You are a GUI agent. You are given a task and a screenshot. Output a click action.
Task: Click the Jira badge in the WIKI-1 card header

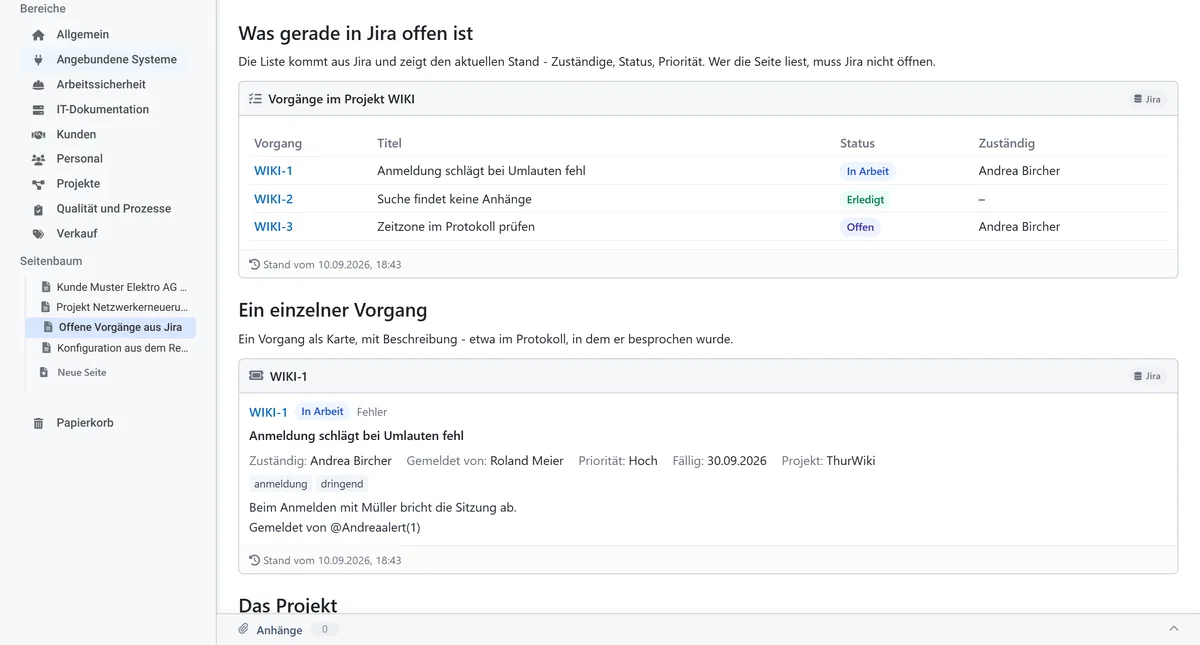1147,376
